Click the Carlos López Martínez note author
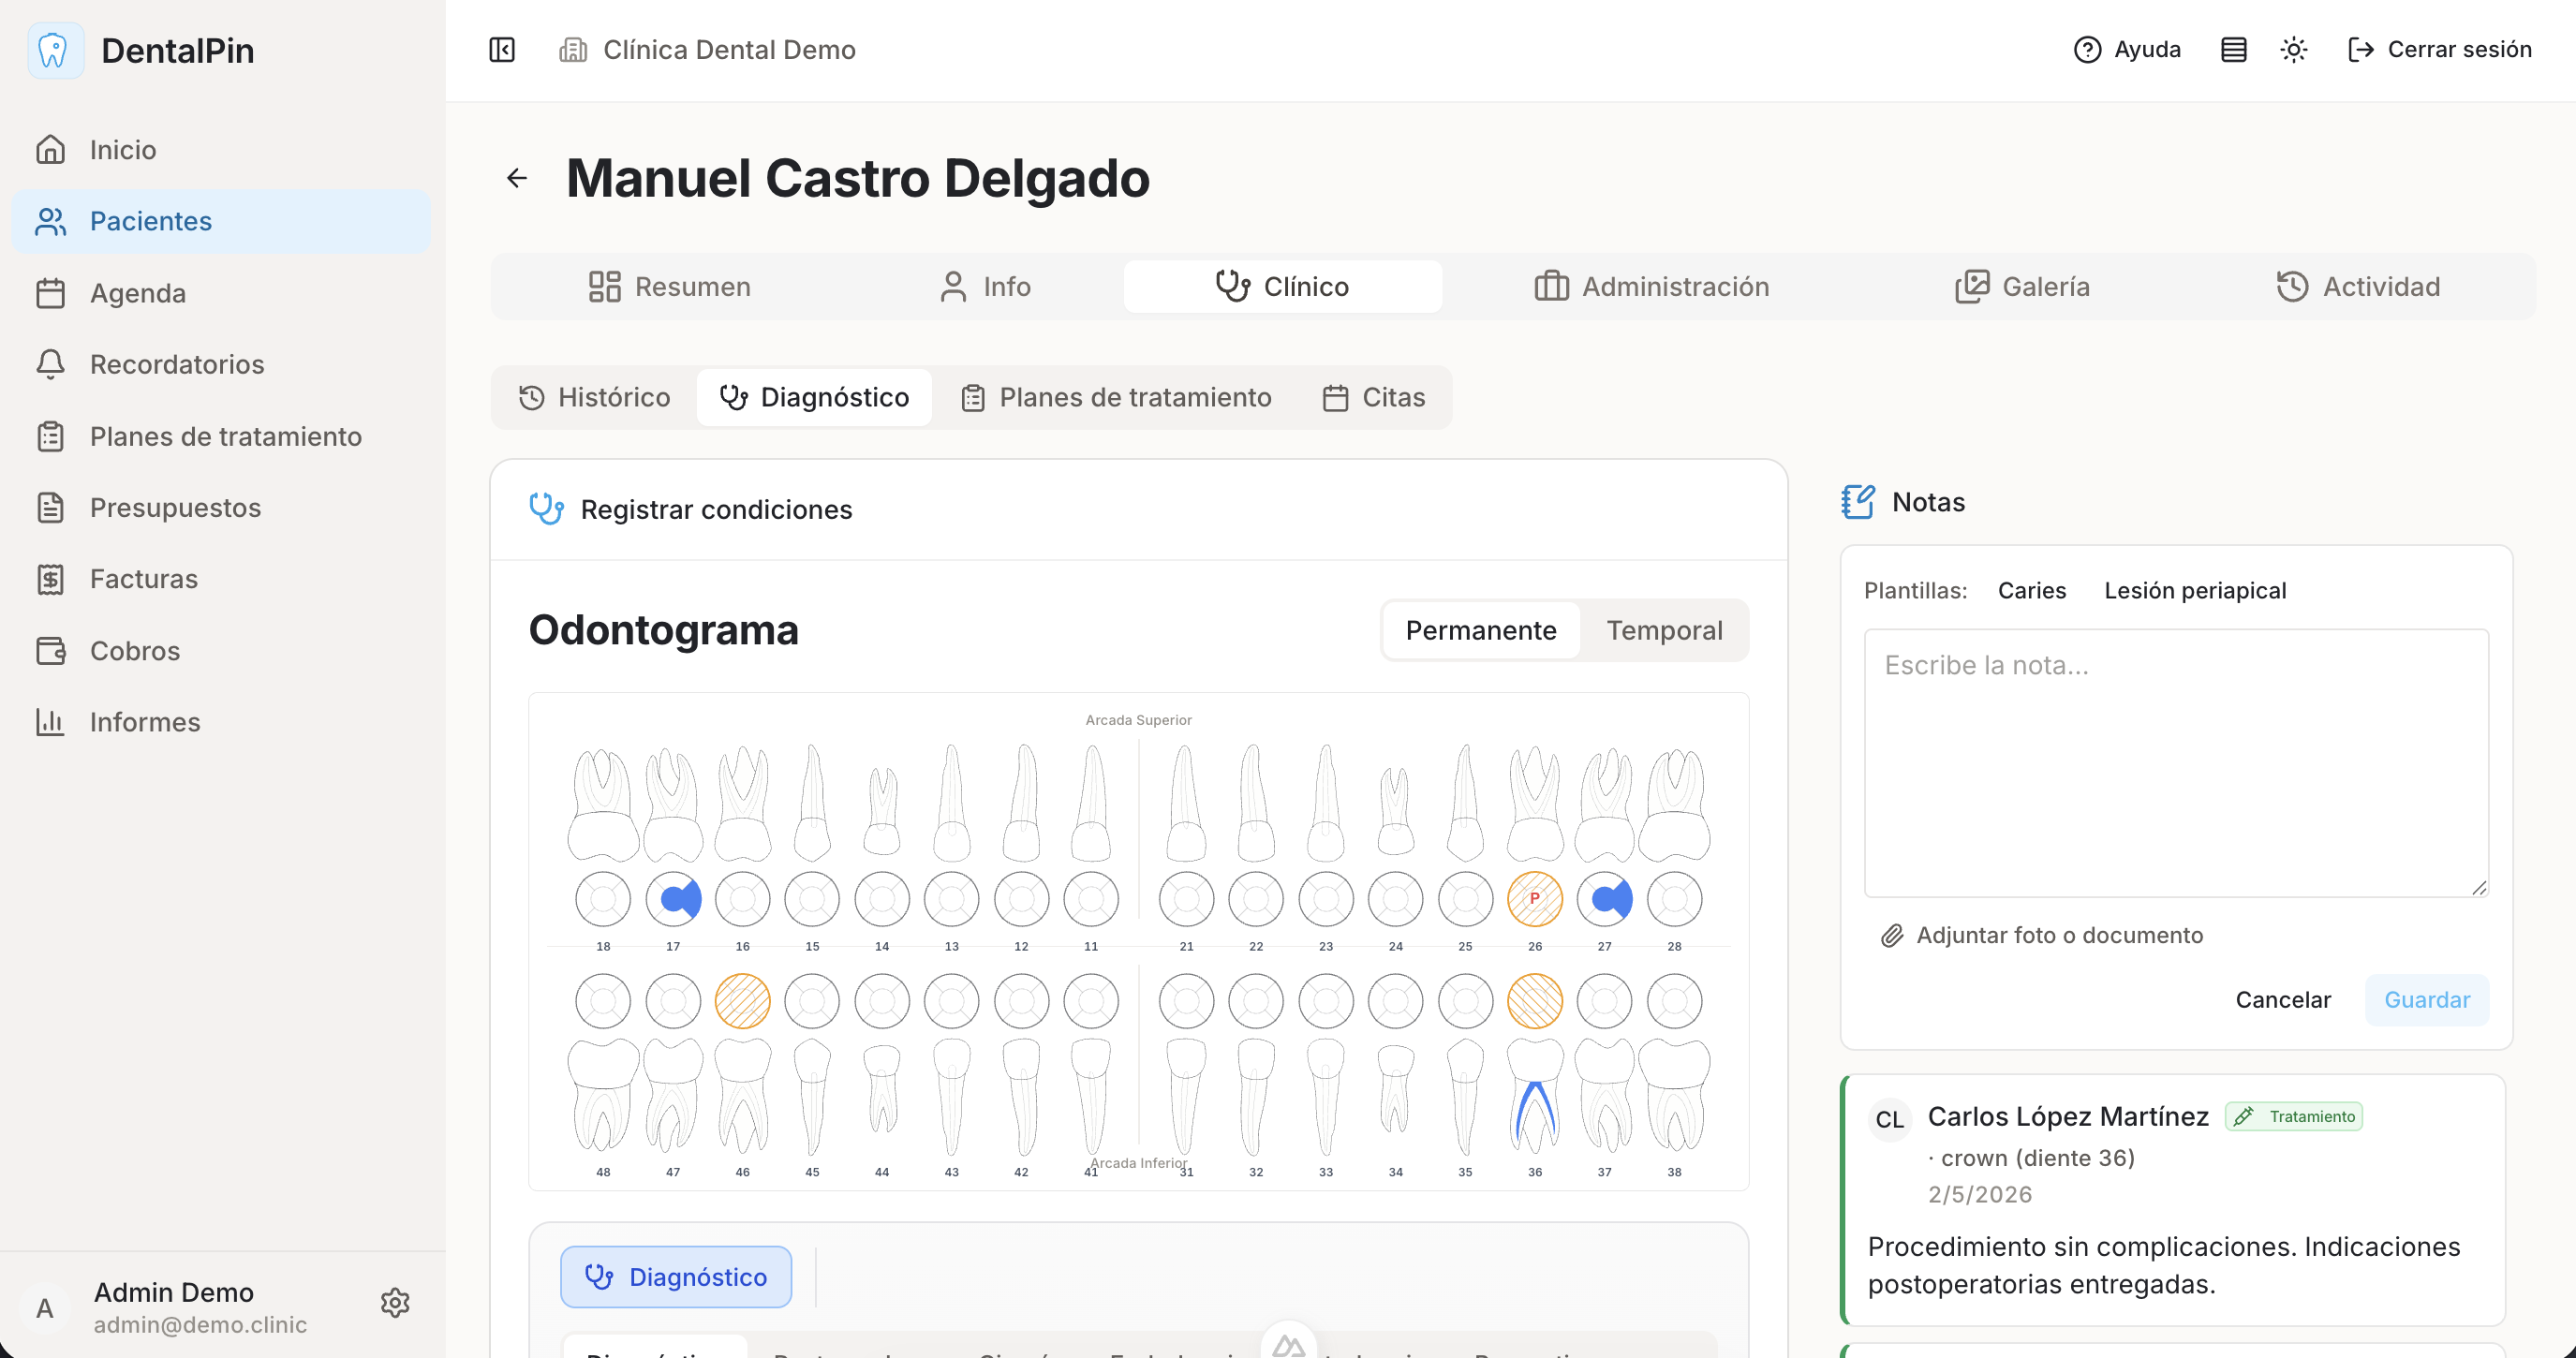Screen dimensions: 2576x1358 [2068, 1117]
